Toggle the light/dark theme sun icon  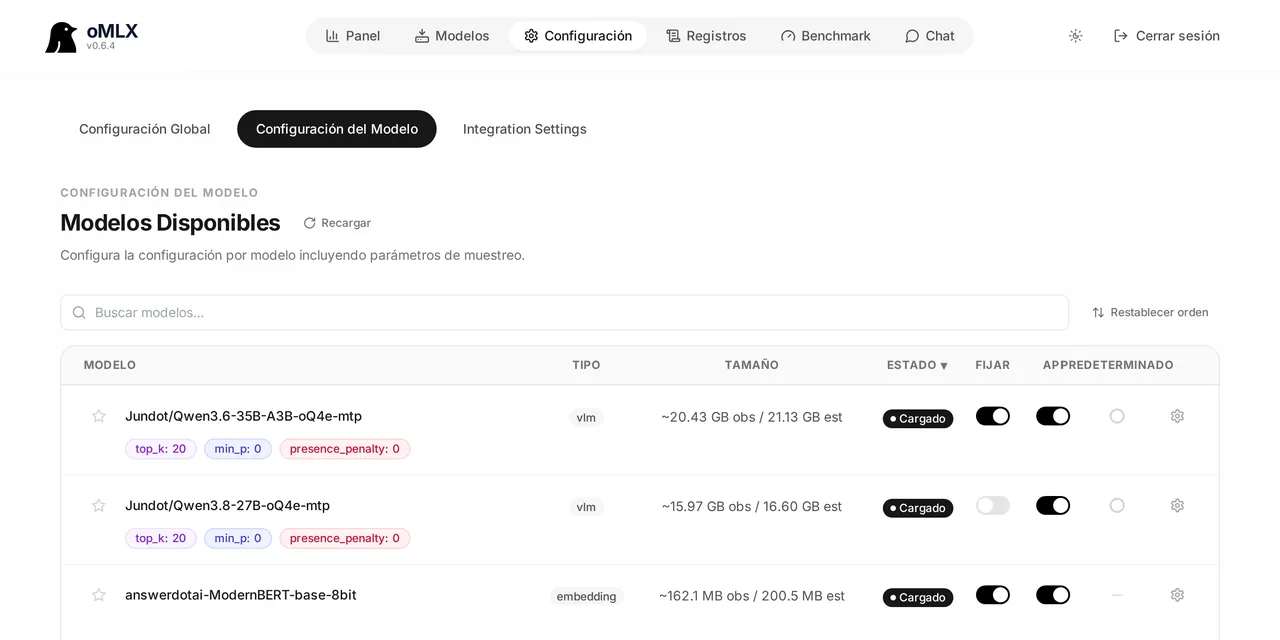point(1075,36)
